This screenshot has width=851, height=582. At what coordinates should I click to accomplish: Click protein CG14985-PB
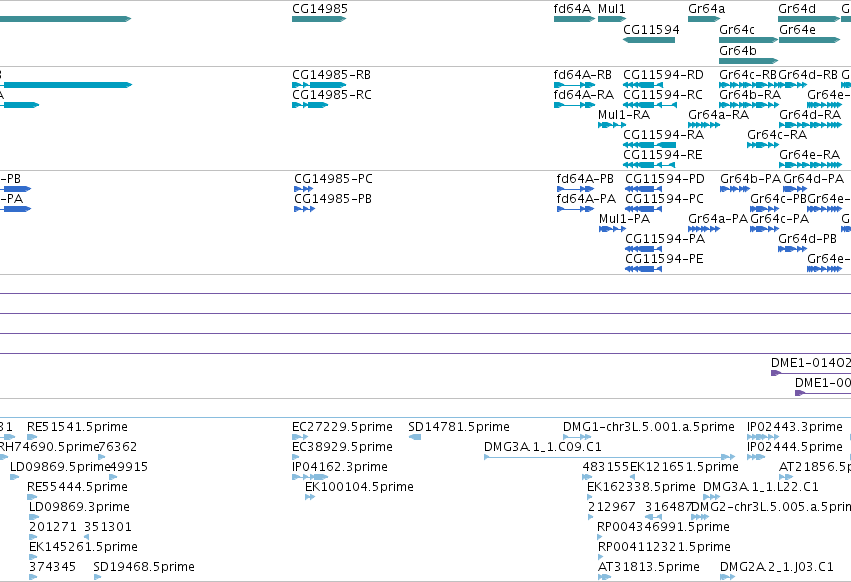click(x=304, y=209)
